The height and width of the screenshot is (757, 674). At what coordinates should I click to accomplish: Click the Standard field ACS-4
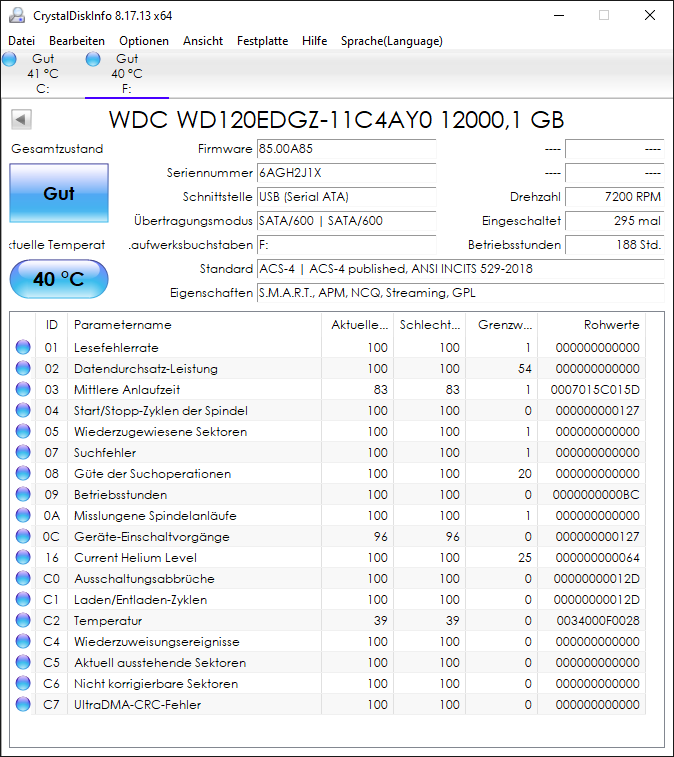[461, 269]
